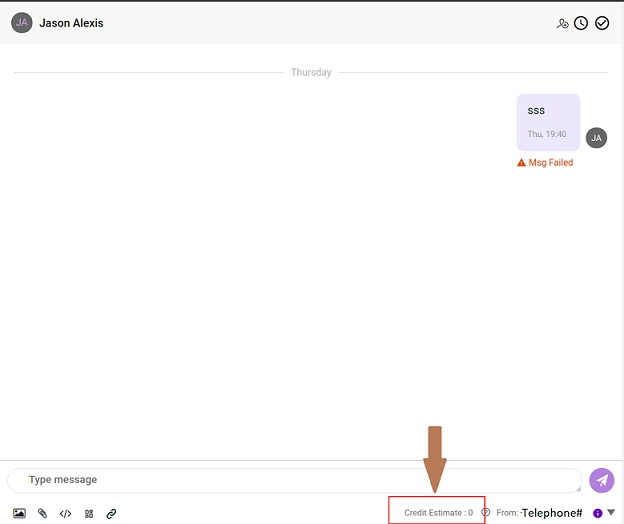Click the sss message bubble
The height and width of the screenshot is (524, 624).
click(548, 123)
